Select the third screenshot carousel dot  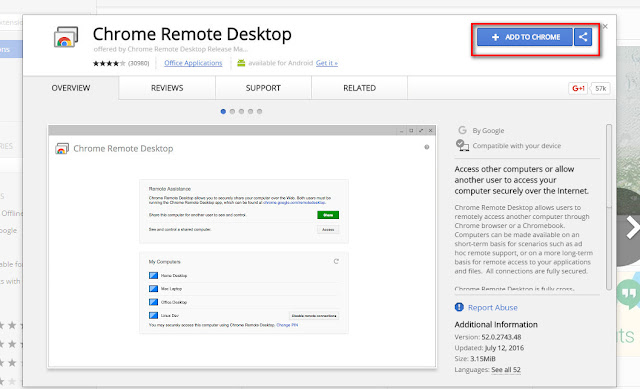pyautogui.click(x=241, y=111)
